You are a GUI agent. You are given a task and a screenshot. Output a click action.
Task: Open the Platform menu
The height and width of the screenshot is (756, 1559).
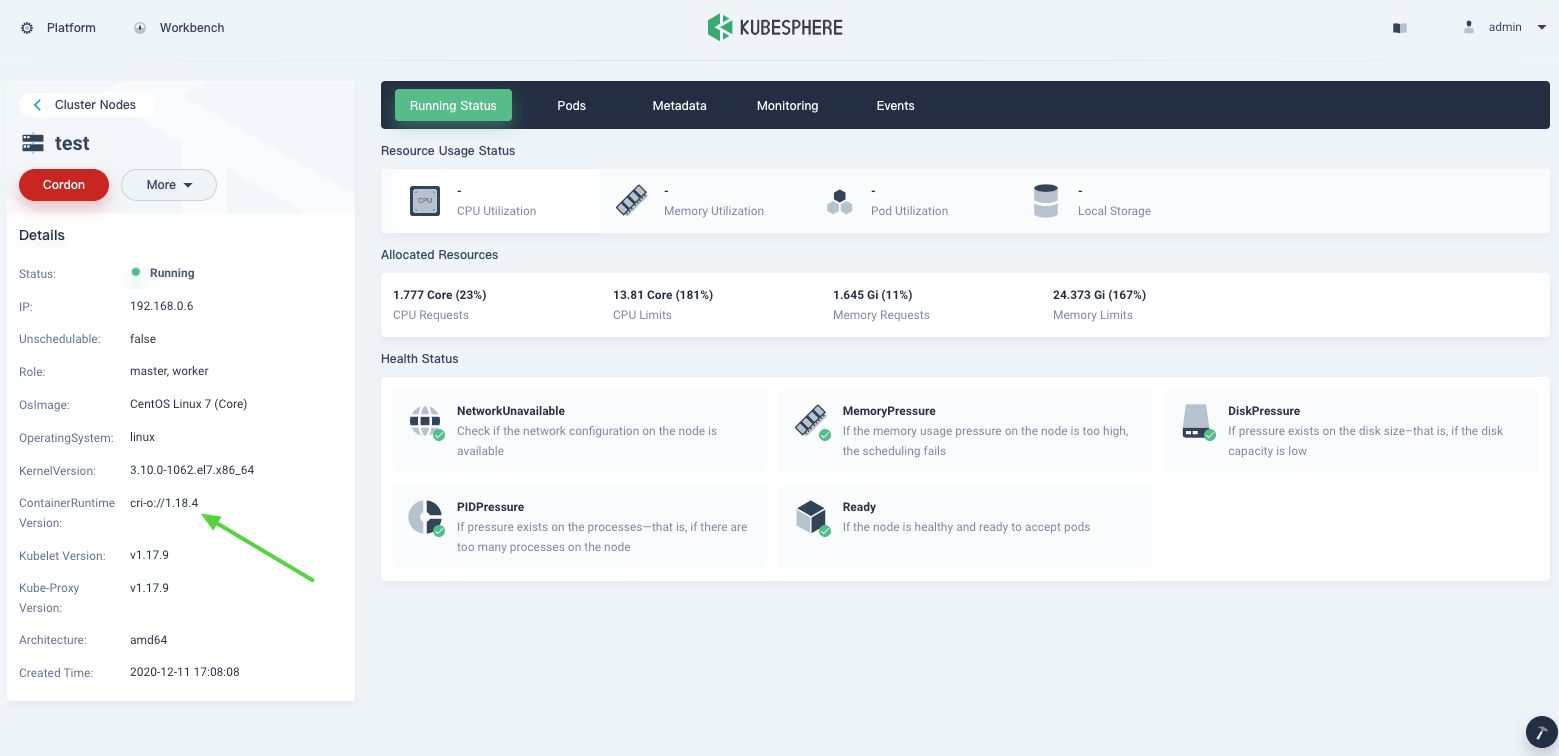pyautogui.click(x=59, y=28)
